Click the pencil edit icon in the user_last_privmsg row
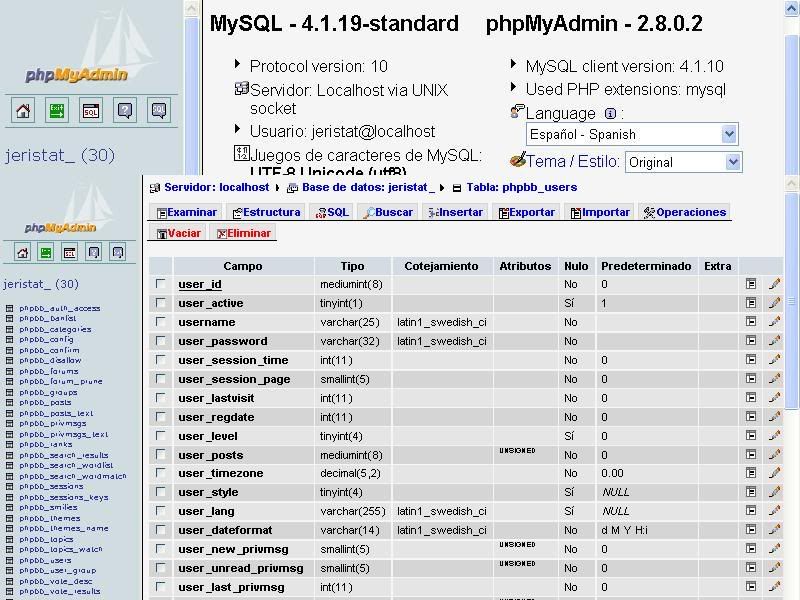 point(774,587)
